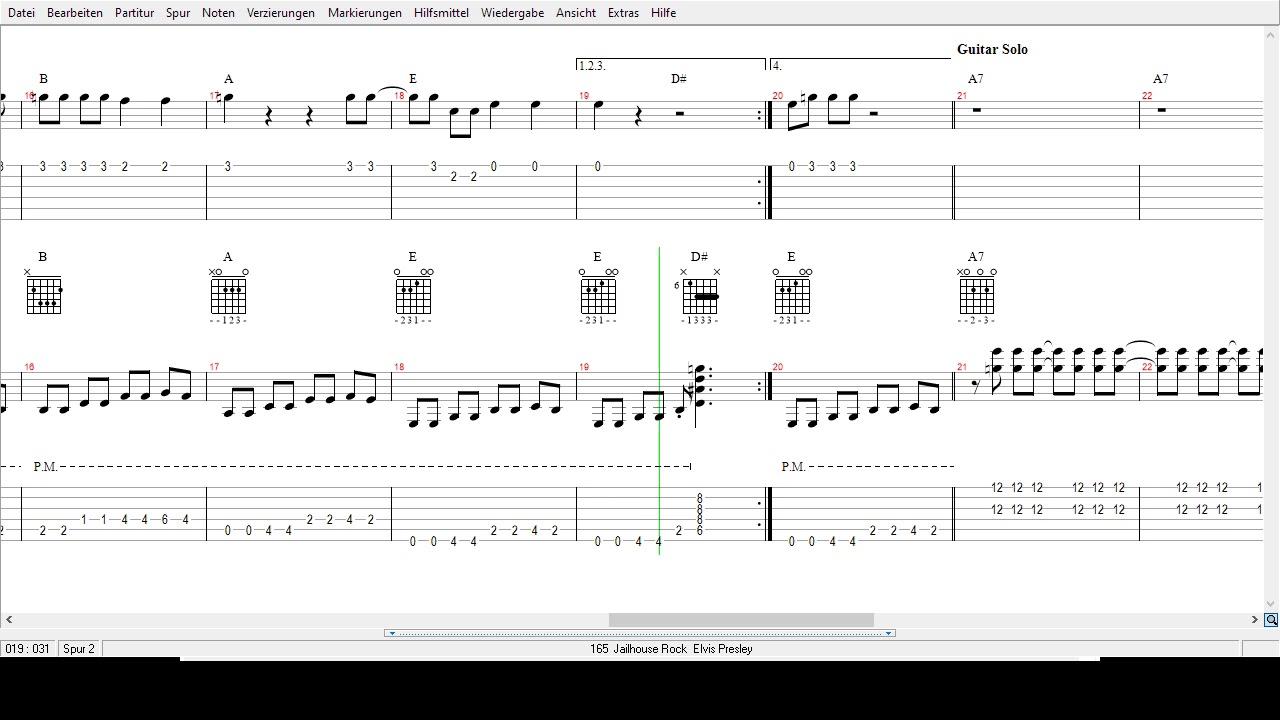Click the horizontal scrollbar thumb
Viewport: 1280px width, 720px height.
tap(741, 620)
